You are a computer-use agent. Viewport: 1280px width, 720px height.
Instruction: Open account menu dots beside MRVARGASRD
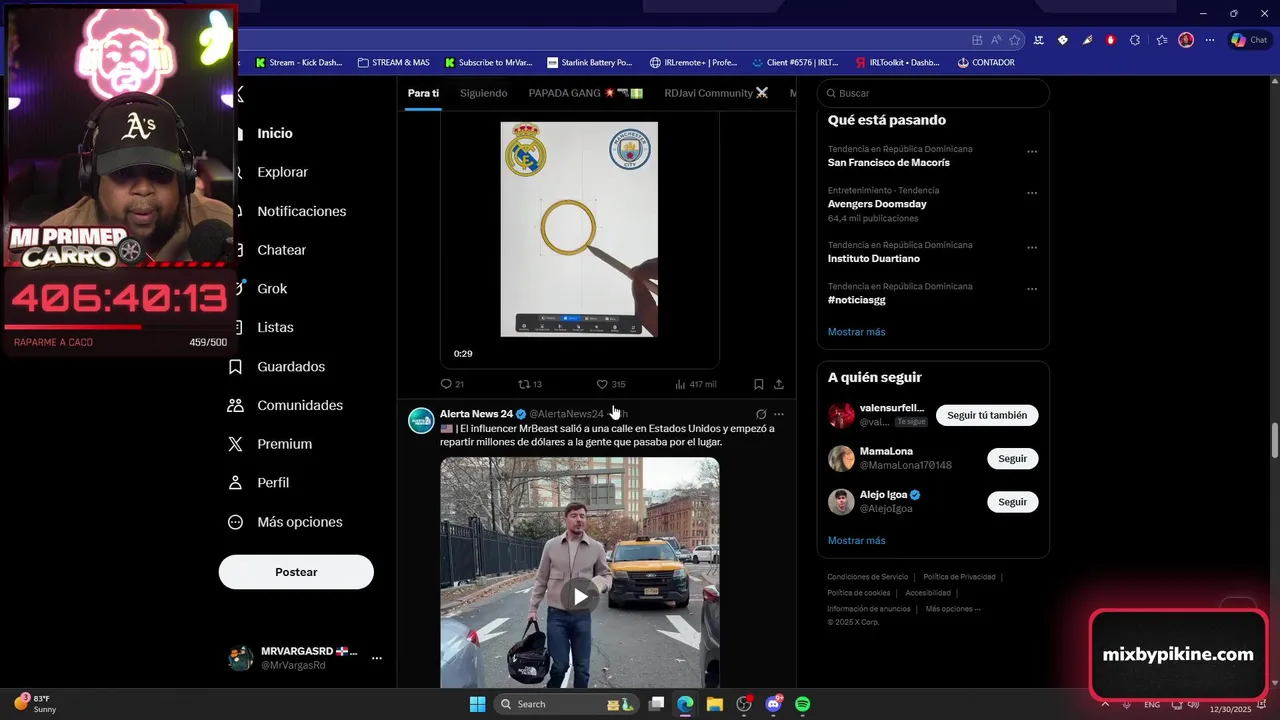[x=377, y=658]
